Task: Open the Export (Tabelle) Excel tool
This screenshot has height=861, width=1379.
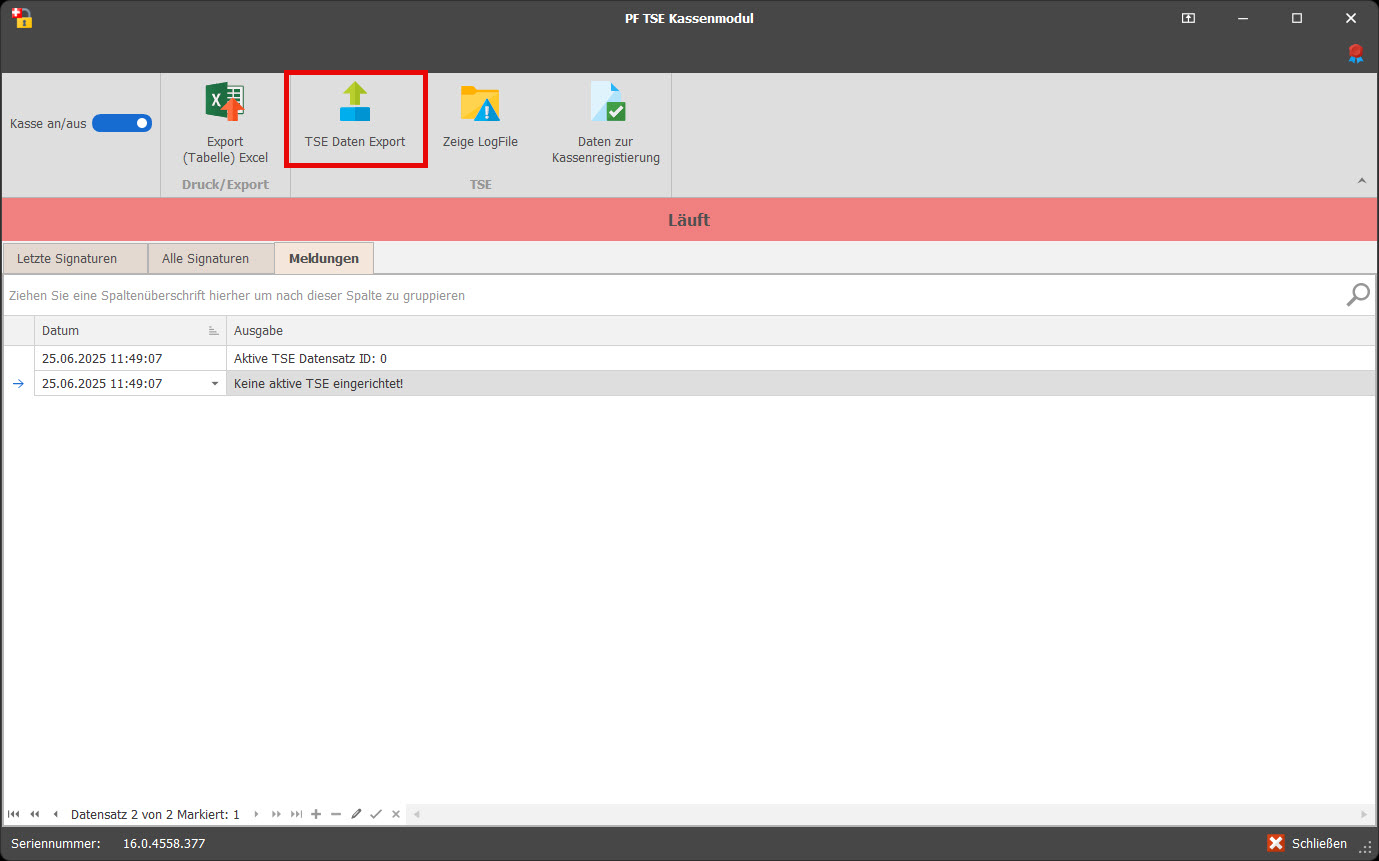Action: tap(225, 122)
